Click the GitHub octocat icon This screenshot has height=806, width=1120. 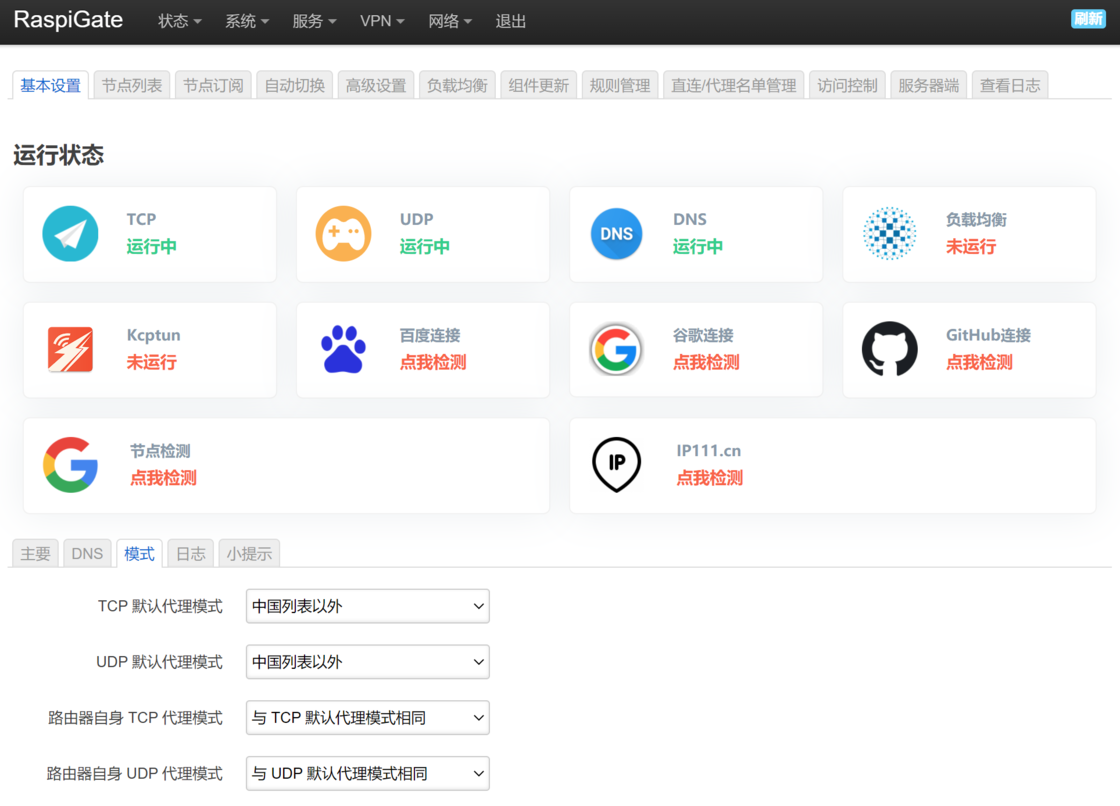tap(889, 349)
